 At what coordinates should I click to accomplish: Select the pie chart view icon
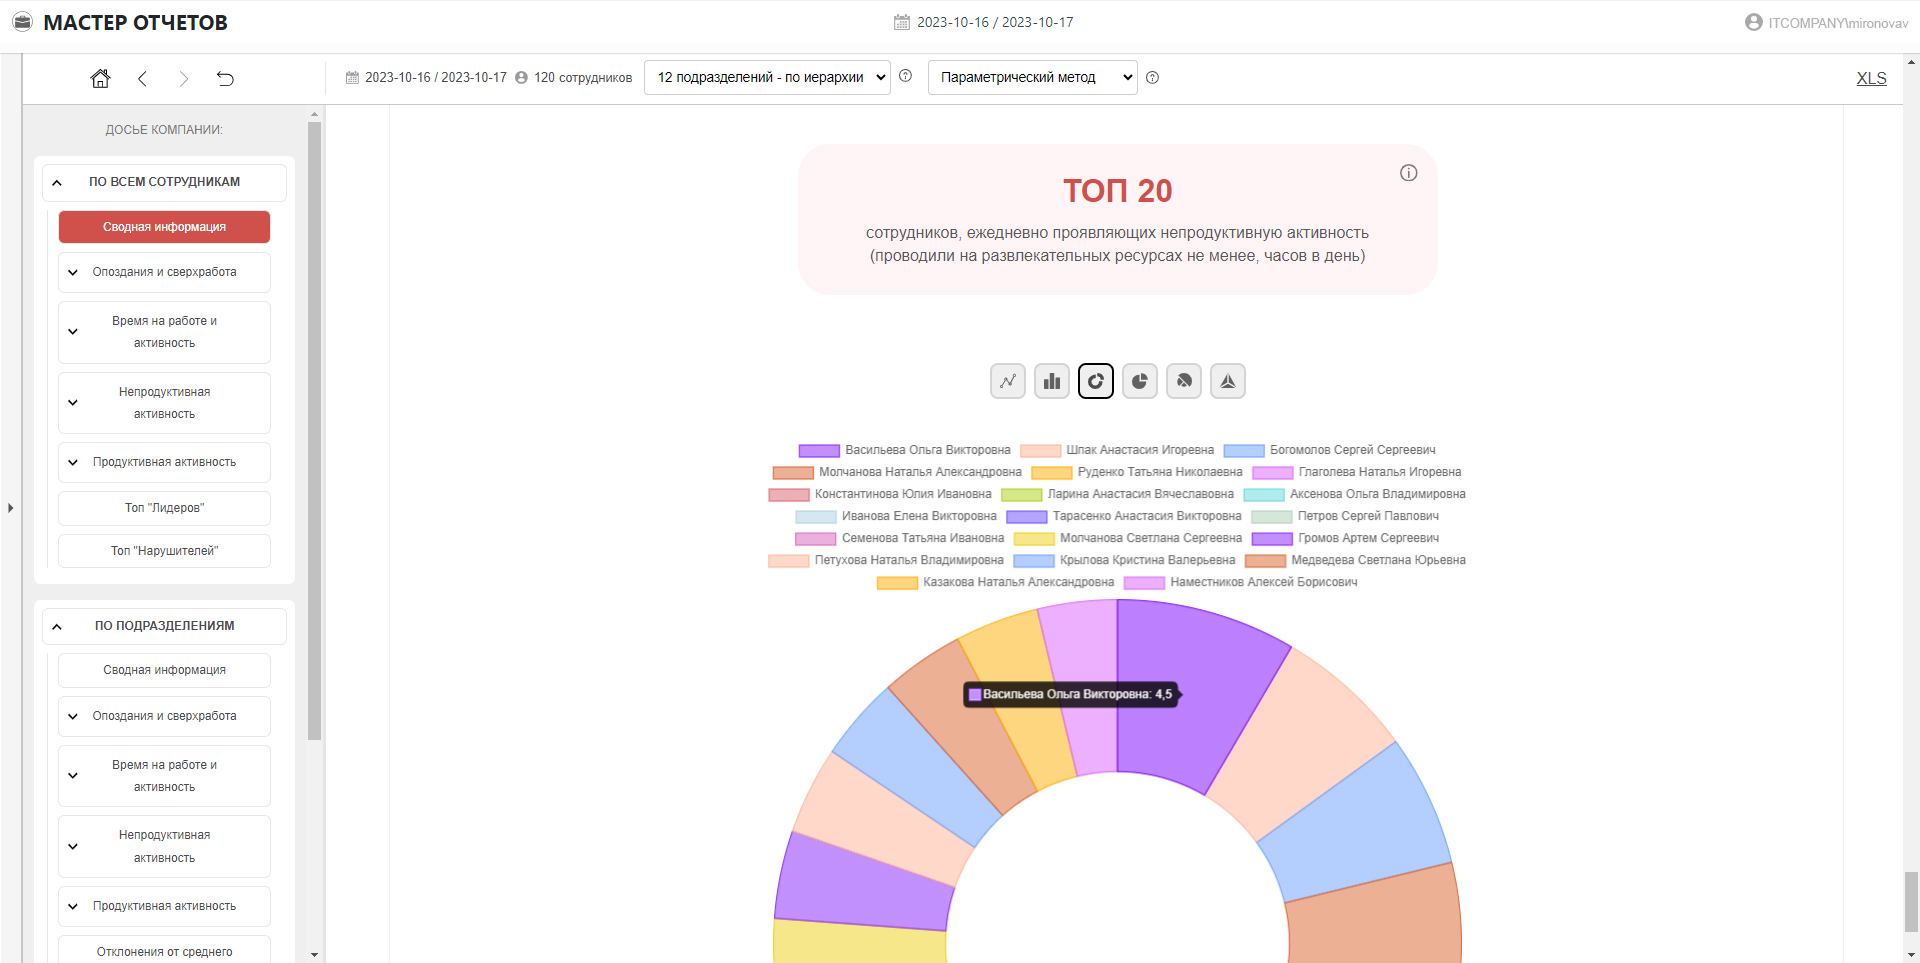pos(1139,381)
